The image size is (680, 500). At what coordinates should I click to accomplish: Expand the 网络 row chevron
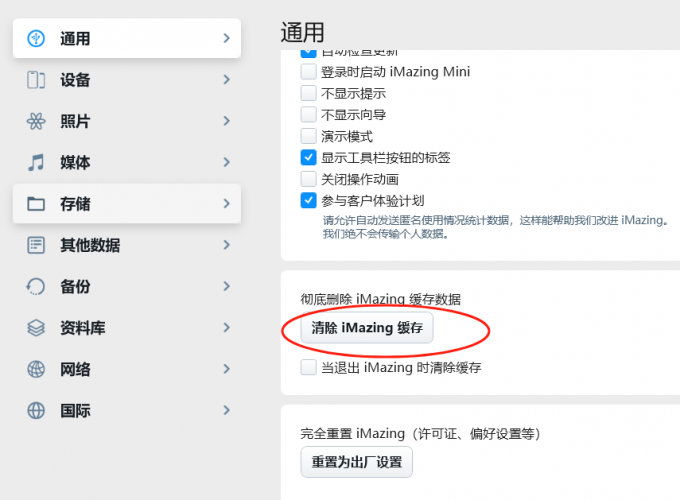[x=226, y=369]
